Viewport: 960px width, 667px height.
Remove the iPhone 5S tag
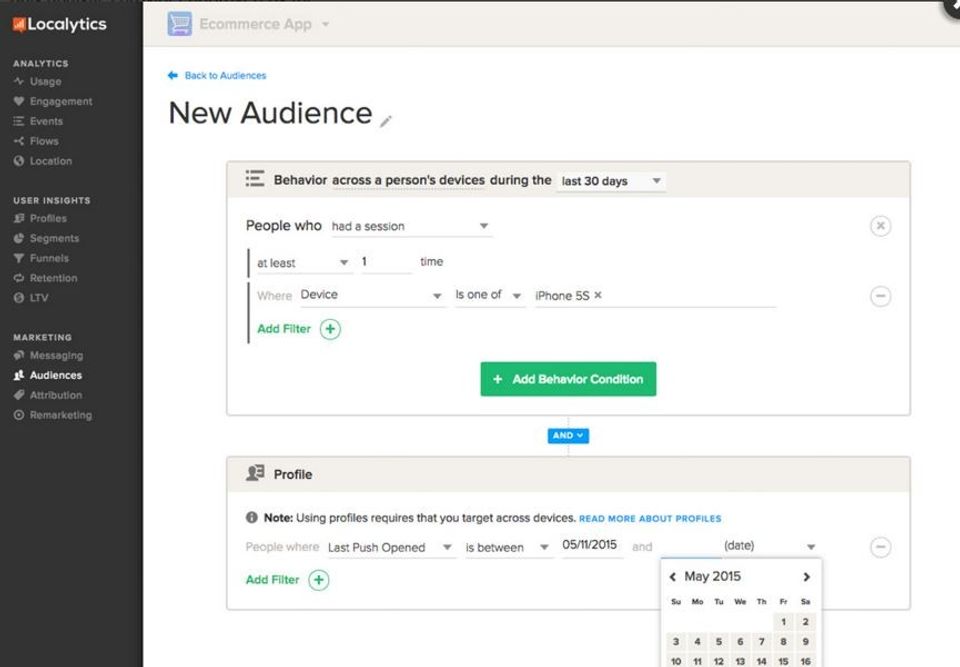pyautogui.click(x=598, y=295)
